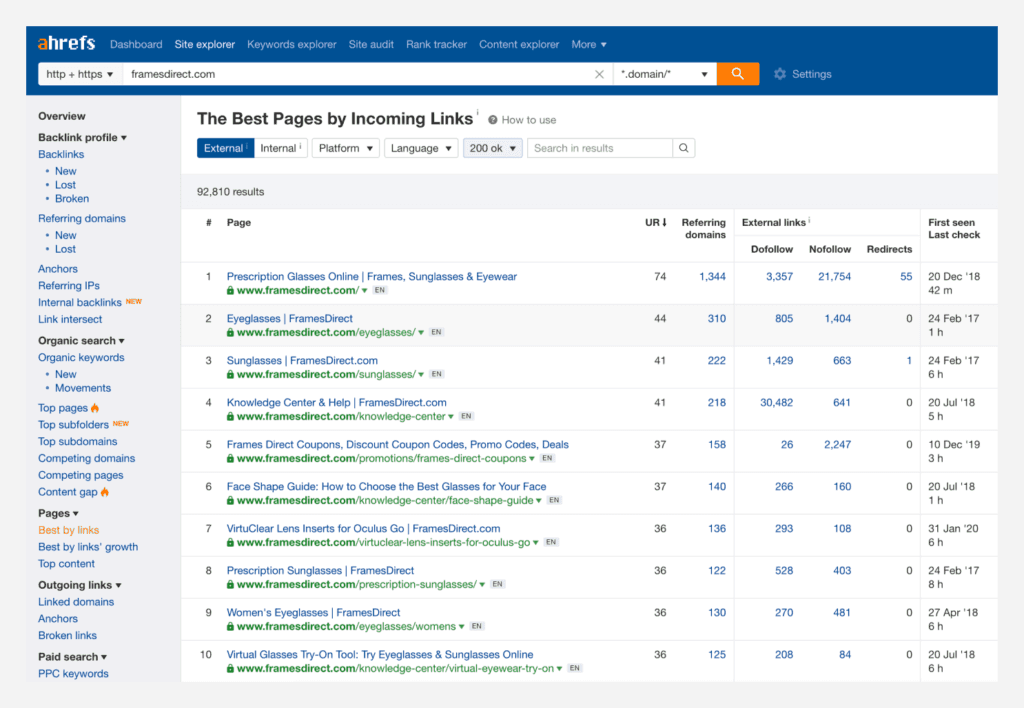Open the Best by links' growth link
1024x708 pixels.
click(x=88, y=547)
